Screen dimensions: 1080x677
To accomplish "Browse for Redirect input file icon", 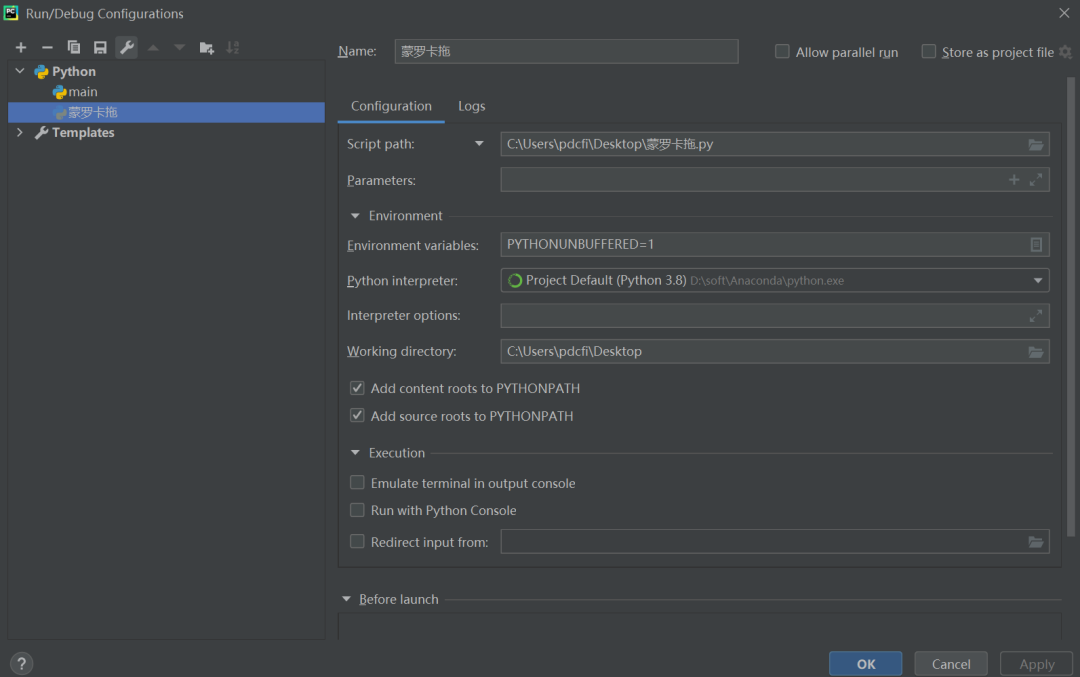I will (x=1035, y=542).
